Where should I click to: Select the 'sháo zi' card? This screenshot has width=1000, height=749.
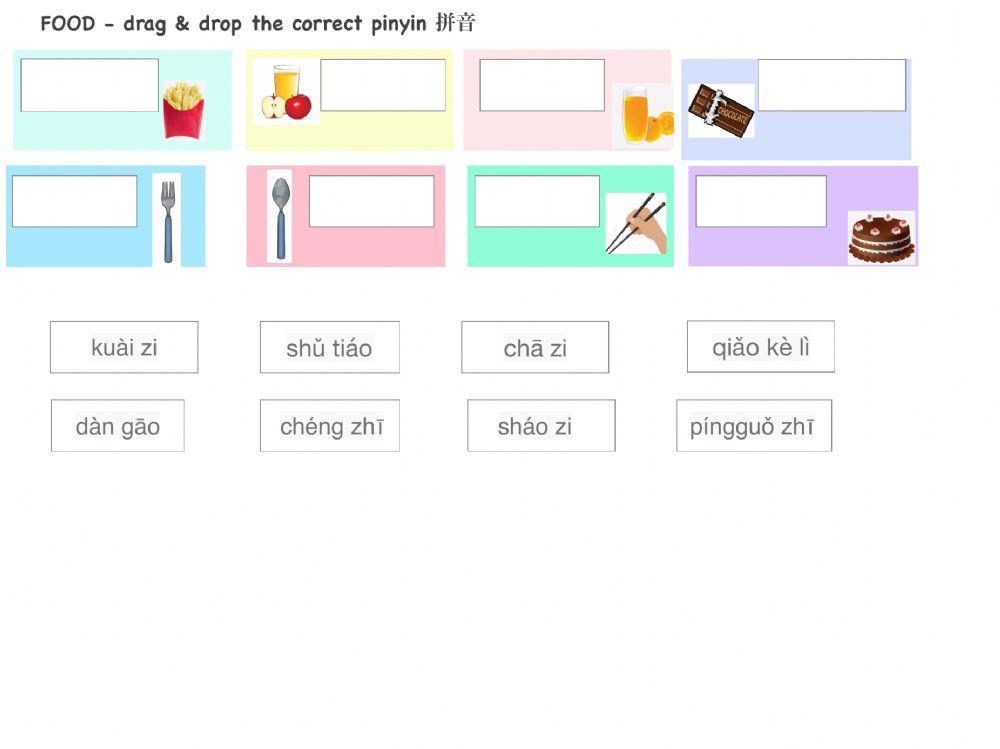pyautogui.click(x=541, y=426)
